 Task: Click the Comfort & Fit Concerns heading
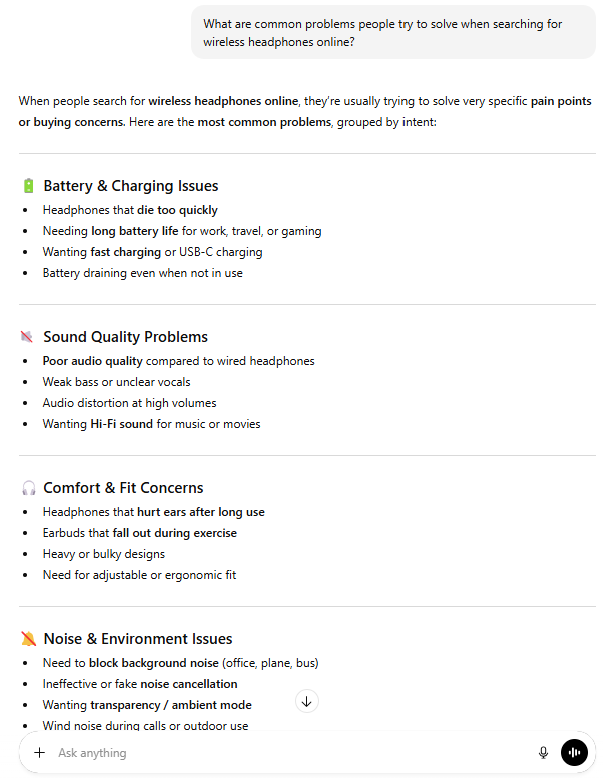pos(123,488)
